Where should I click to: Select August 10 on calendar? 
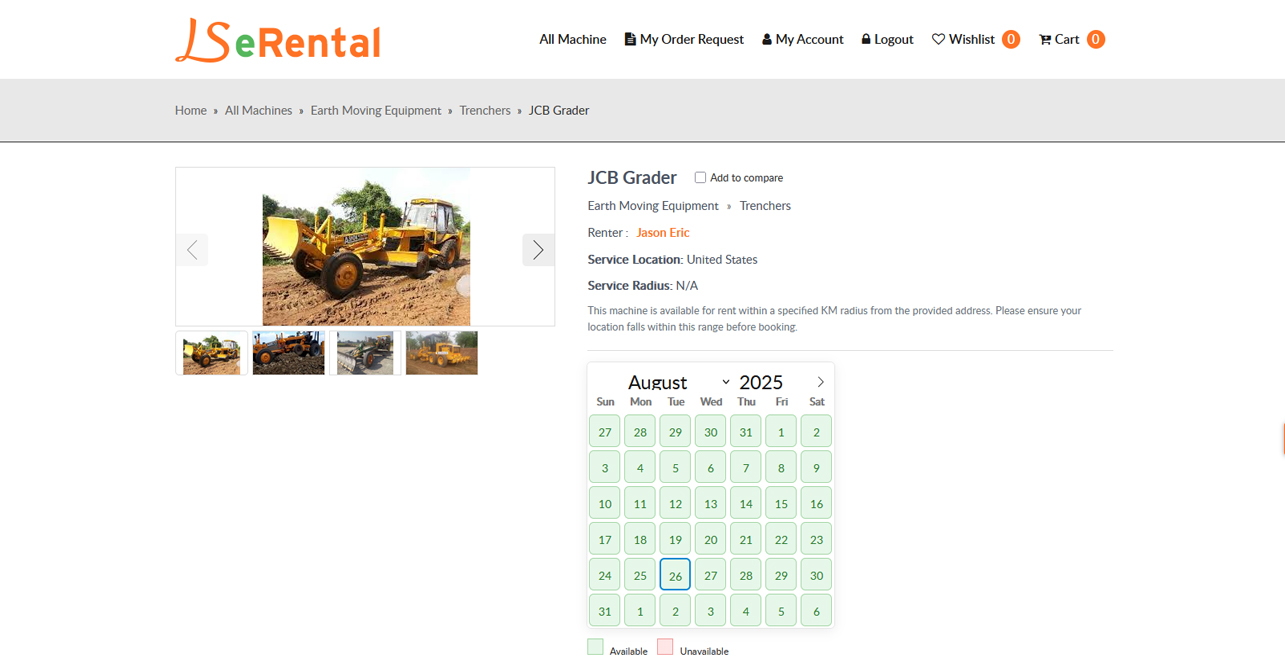(x=604, y=503)
